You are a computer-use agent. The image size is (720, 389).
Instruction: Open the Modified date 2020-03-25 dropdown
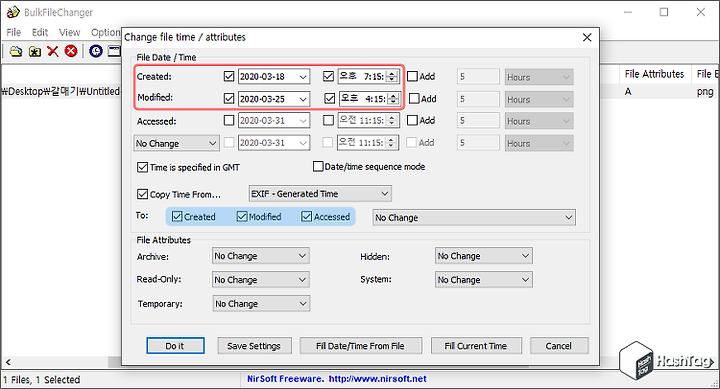click(303, 99)
